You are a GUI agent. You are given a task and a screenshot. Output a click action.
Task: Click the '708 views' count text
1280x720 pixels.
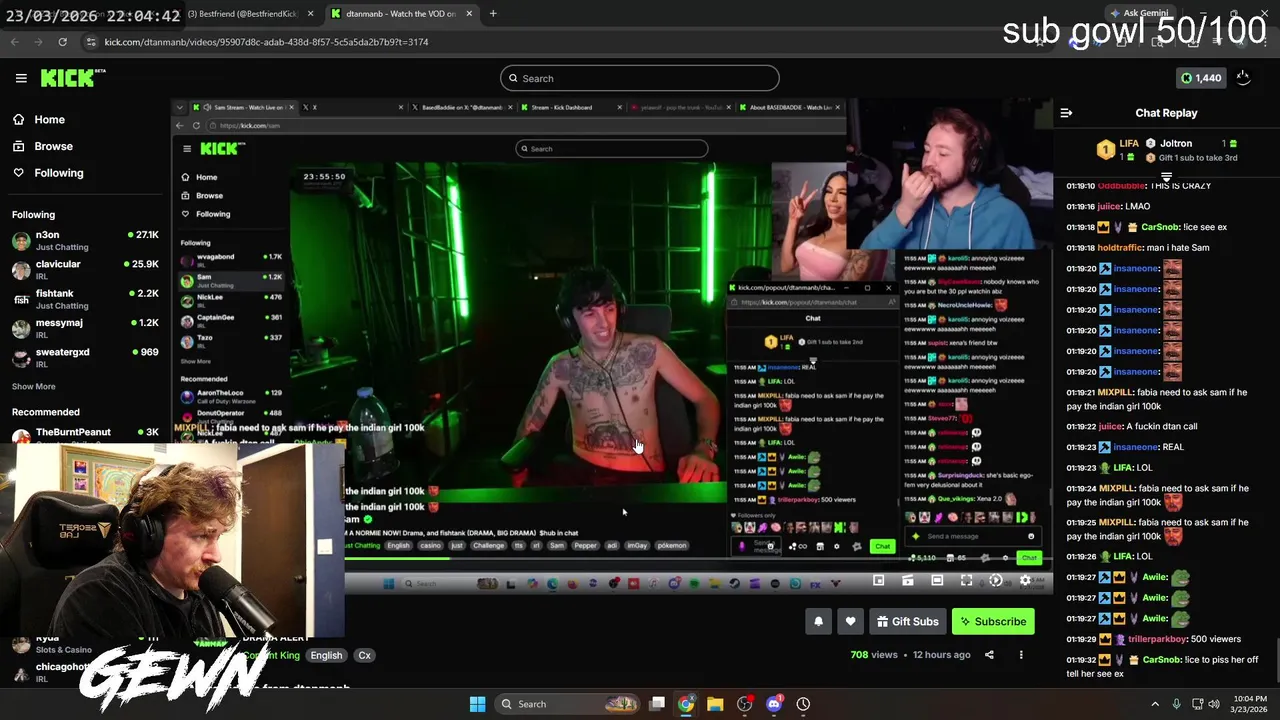874,655
